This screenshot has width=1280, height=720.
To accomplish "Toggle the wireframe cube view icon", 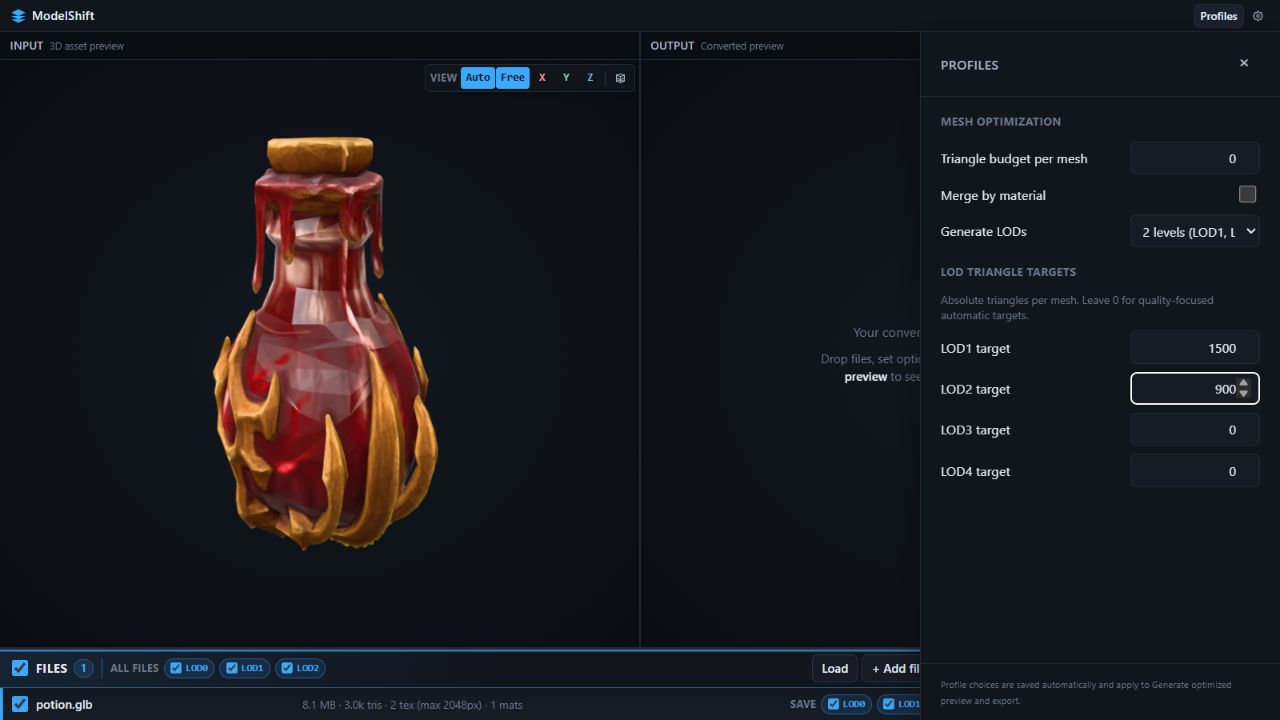I will 620,78.
